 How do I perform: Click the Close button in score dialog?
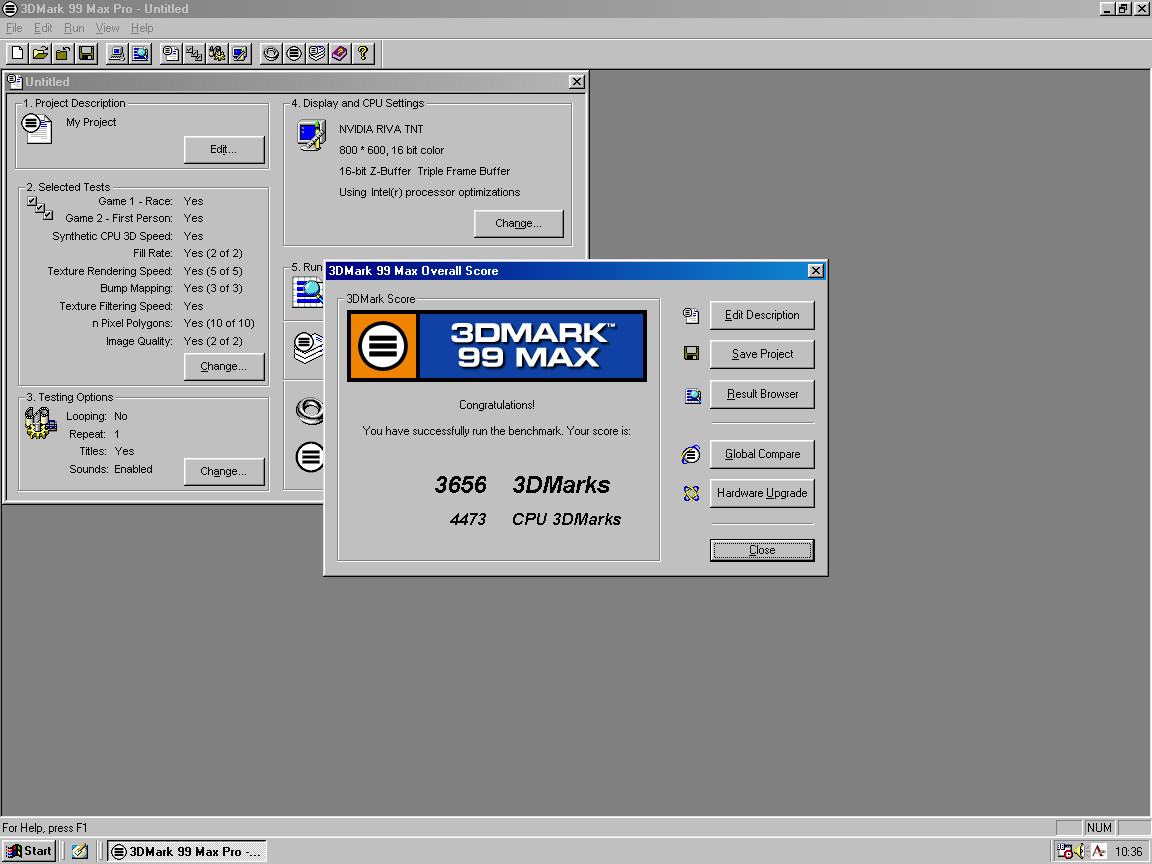click(762, 550)
